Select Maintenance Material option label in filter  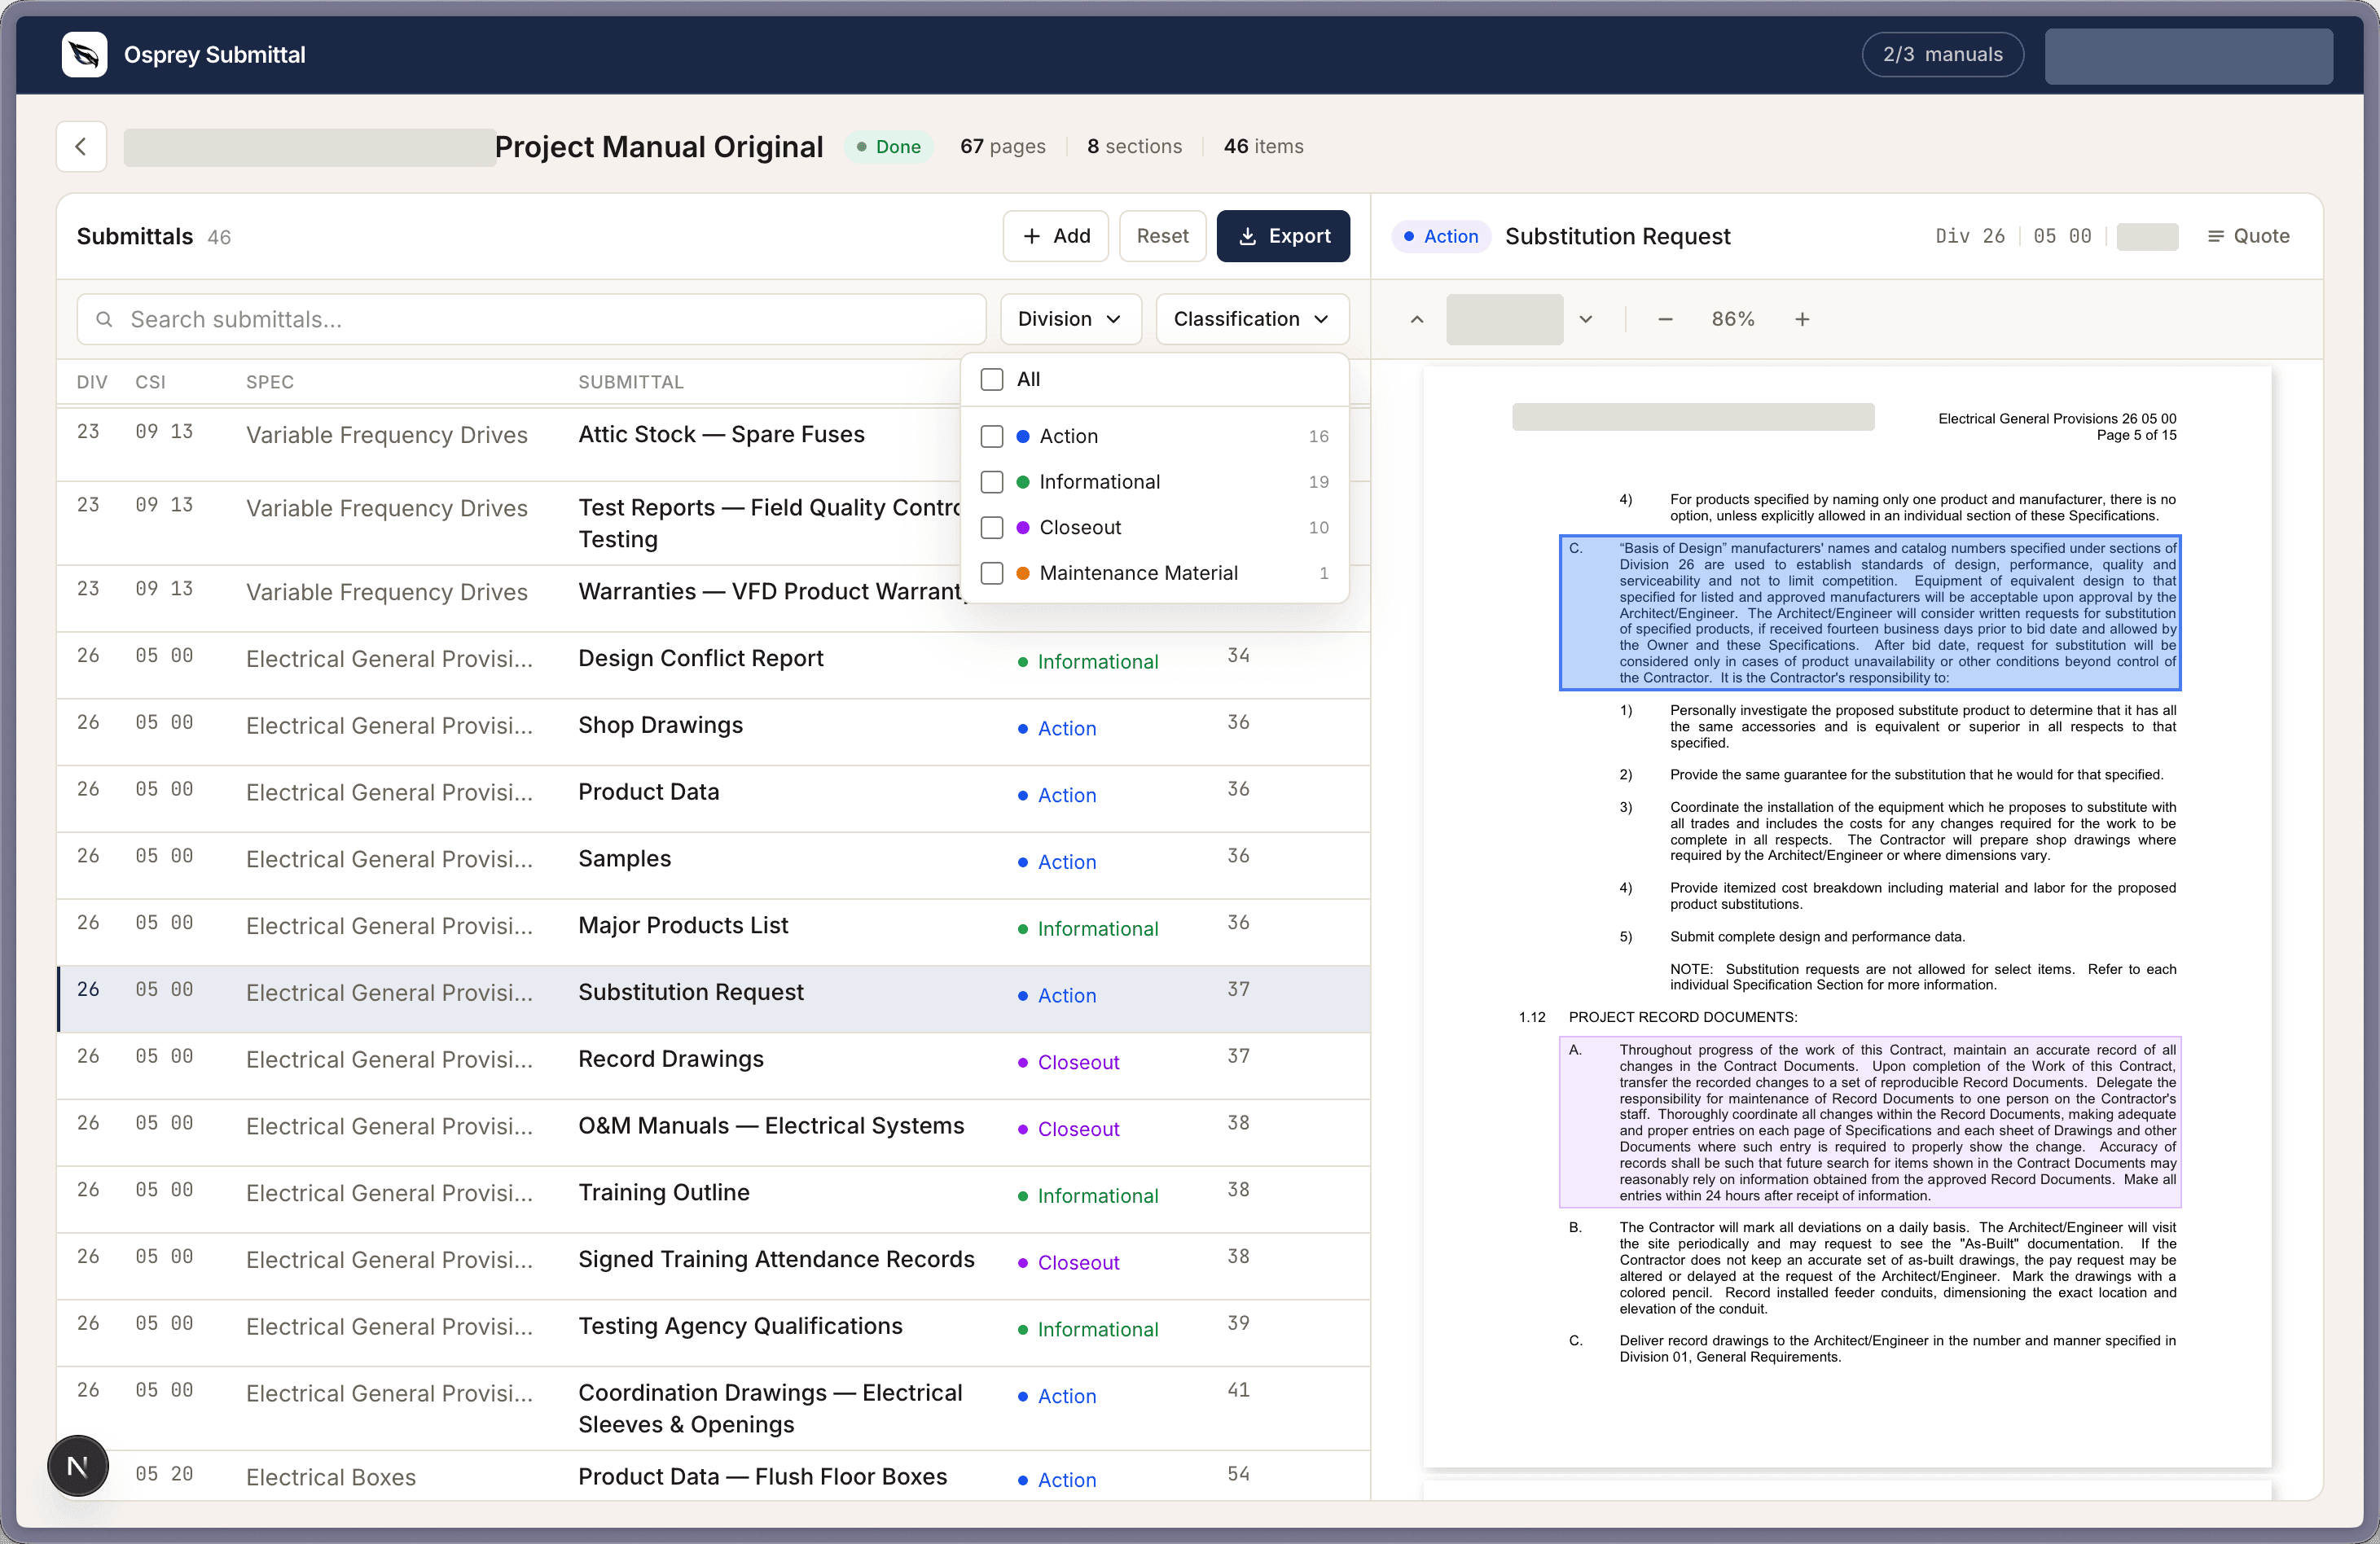[1138, 573]
